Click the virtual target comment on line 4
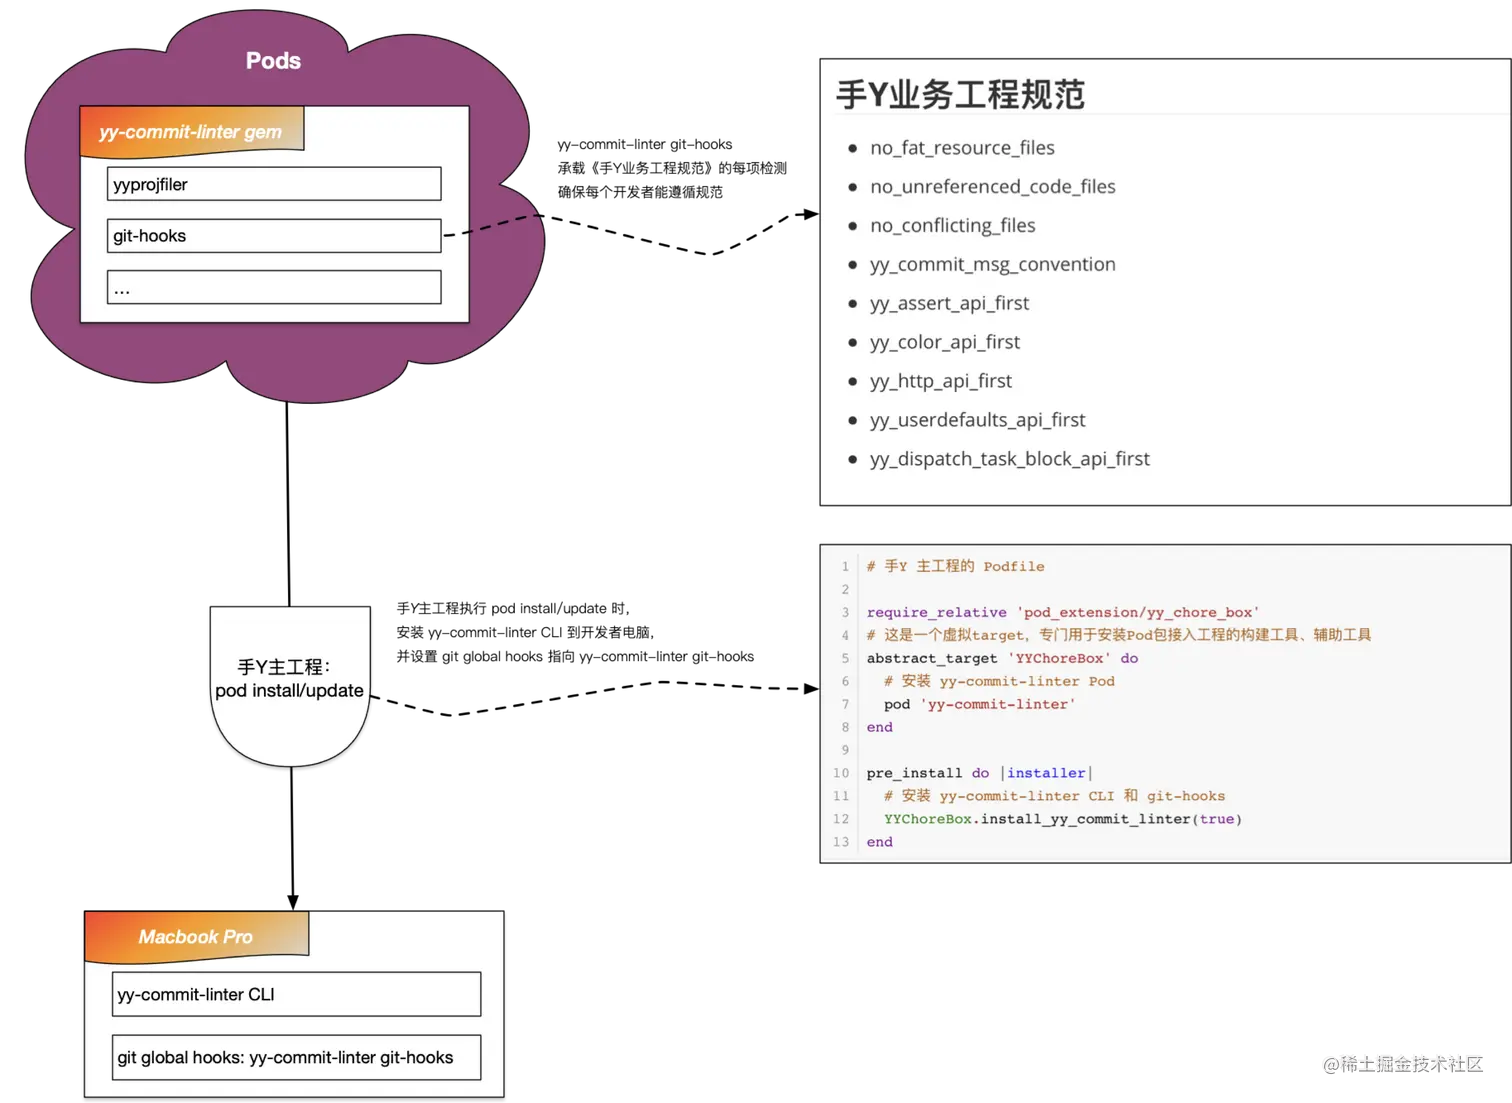1512x1103 pixels. pyautogui.click(x=1119, y=635)
